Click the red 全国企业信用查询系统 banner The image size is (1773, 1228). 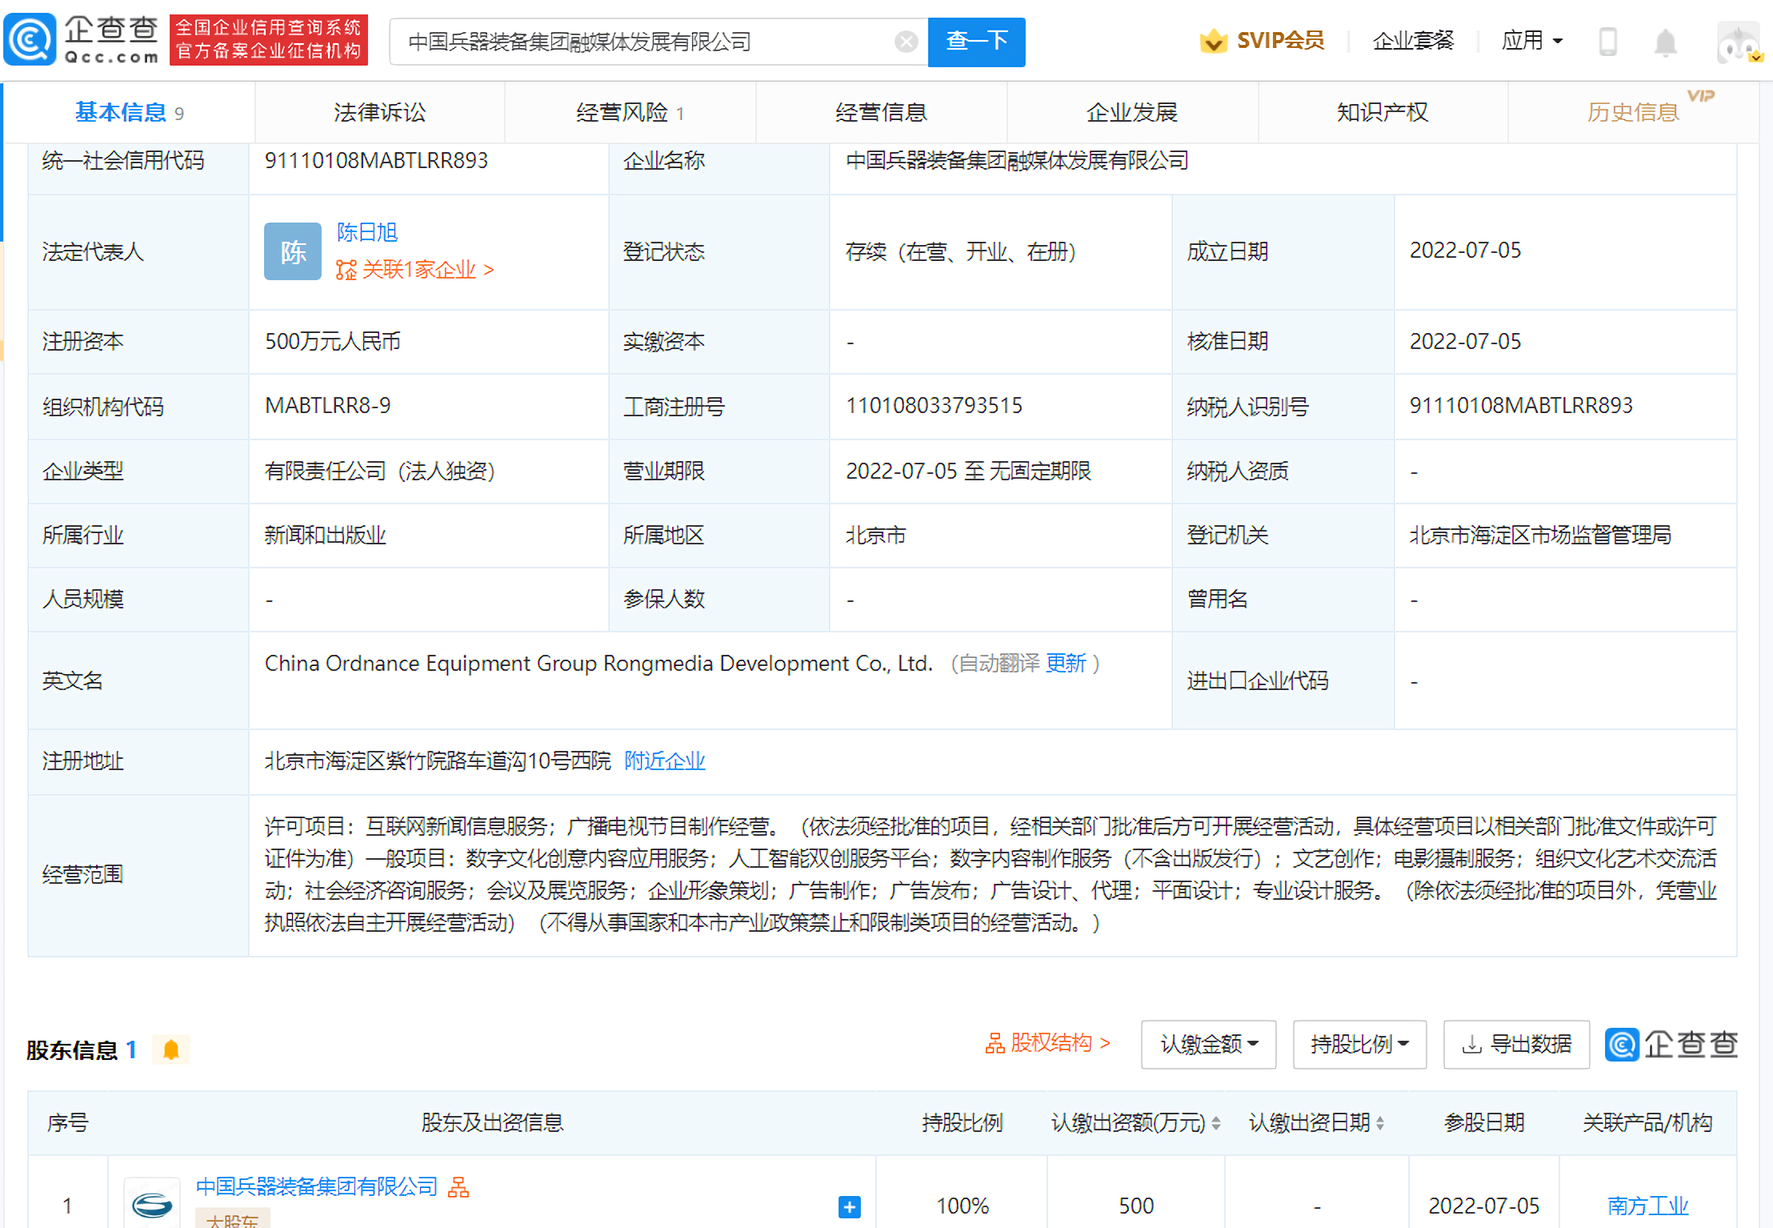pyautogui.click(x=269, y=40)
